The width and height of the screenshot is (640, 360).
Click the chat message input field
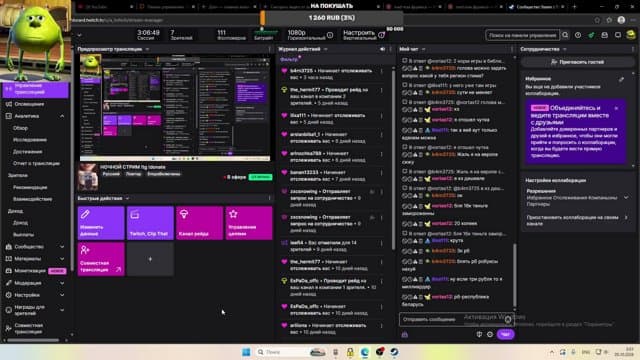tap(451, 320)
